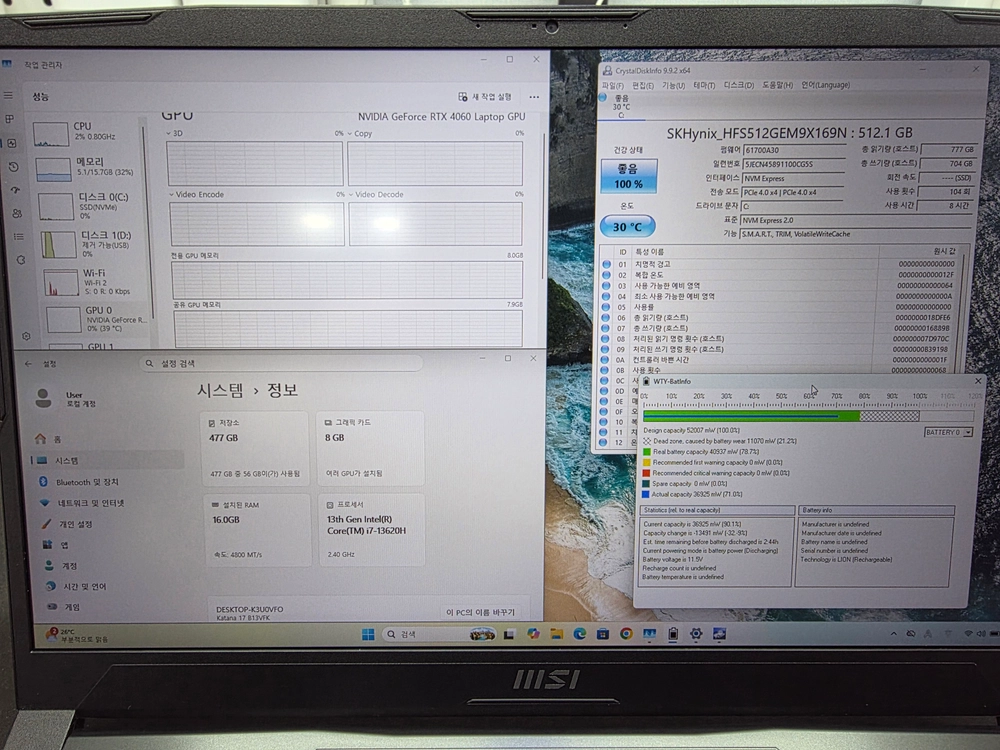Click the 시스템 breadcrumb link in Settings
The width and height of the screenshot is (1000, 750).
click(220, 390)
